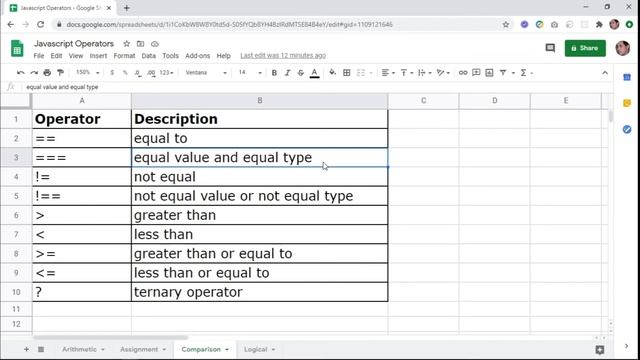This screenshot has height=360, width=640.
Task: Click the cloud document status icon
Action: coord(155,44)
